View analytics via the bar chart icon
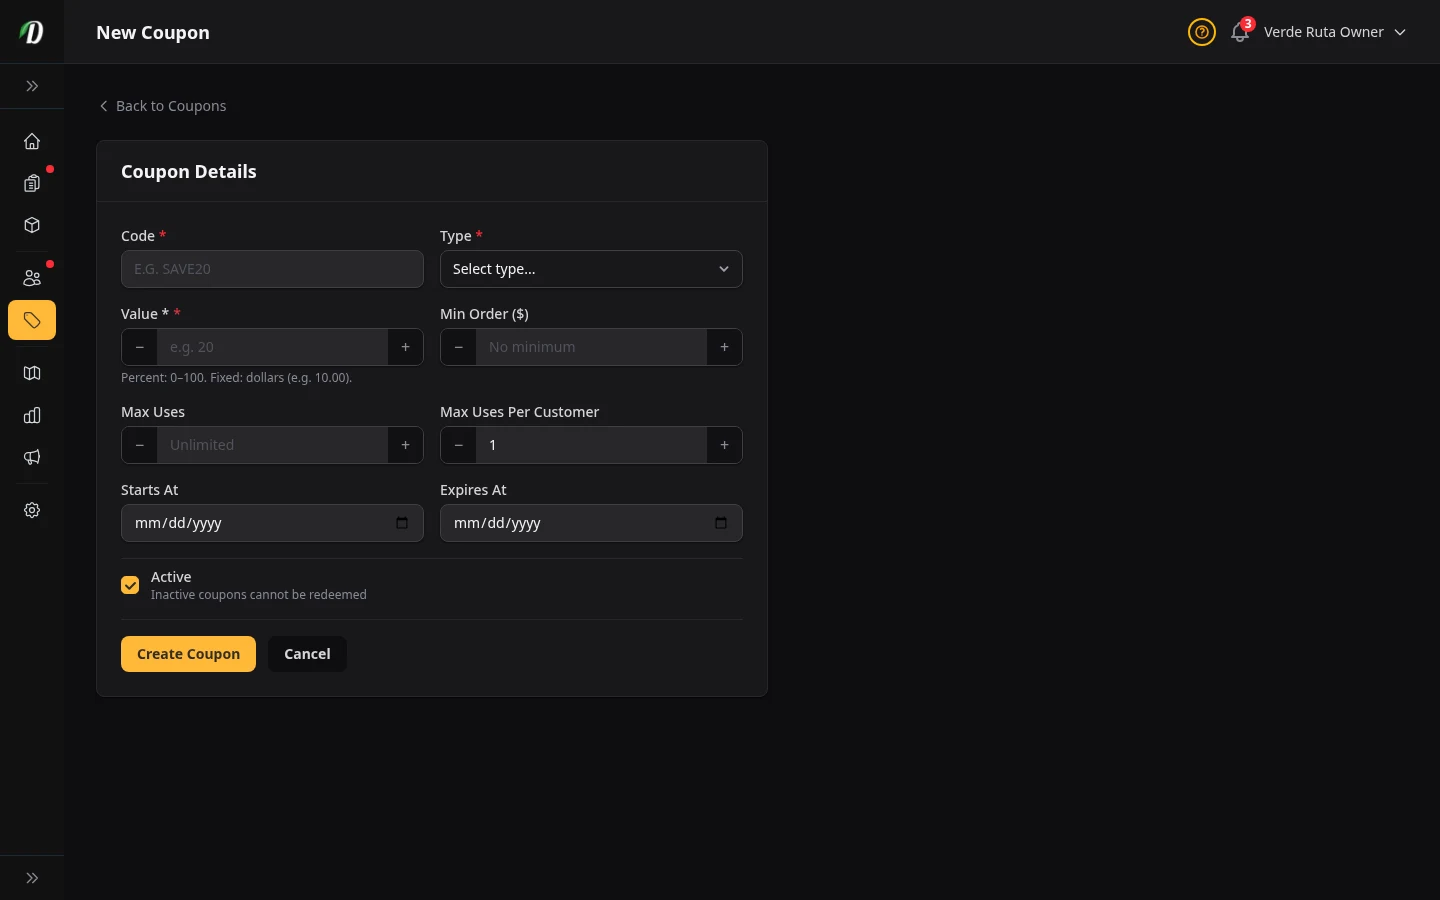The height and width of the screenshot is (900, 1440). click(x=32, y=415)
